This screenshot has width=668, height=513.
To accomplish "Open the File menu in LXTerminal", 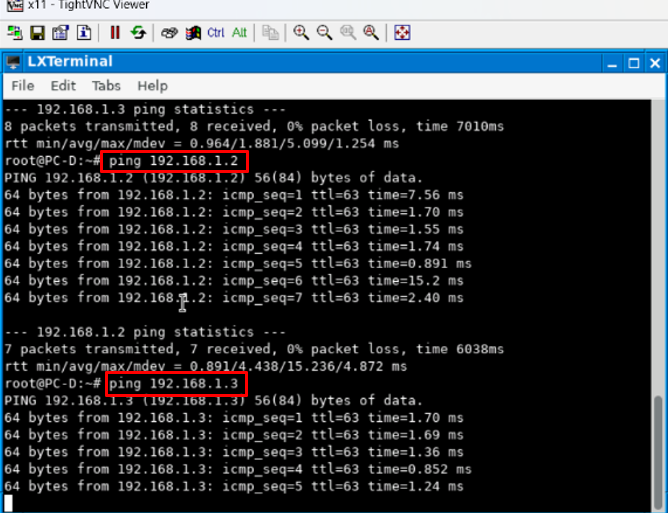I will click(21, 86).
